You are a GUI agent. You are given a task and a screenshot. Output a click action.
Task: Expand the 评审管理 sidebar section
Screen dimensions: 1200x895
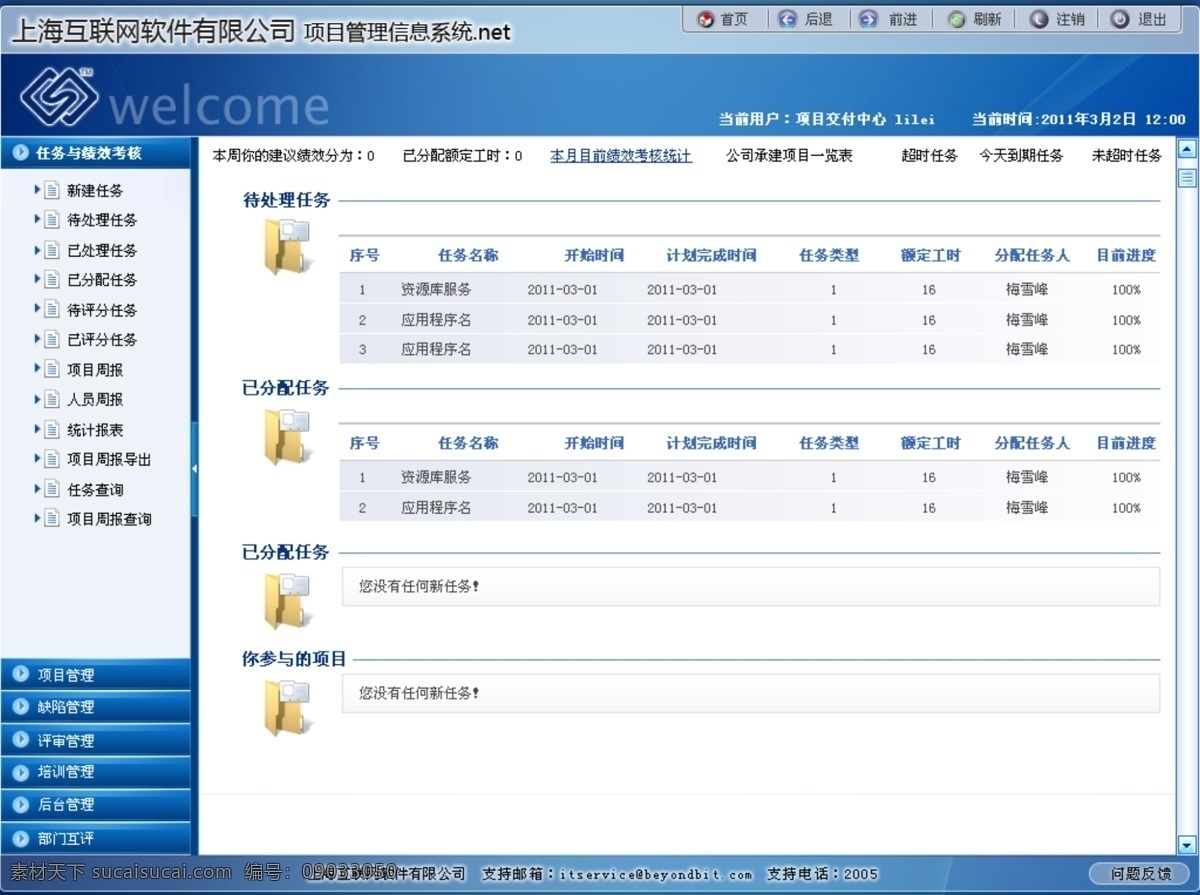click(95, 740)
